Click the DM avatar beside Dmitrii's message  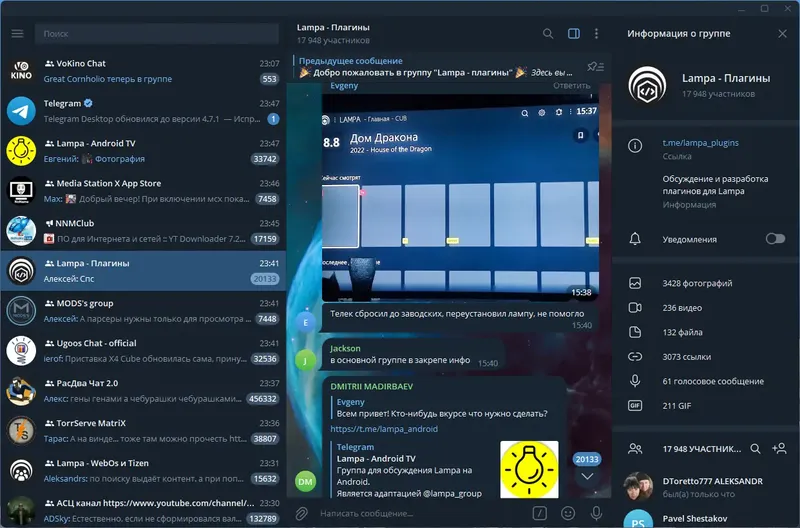(x=306, y=482)
